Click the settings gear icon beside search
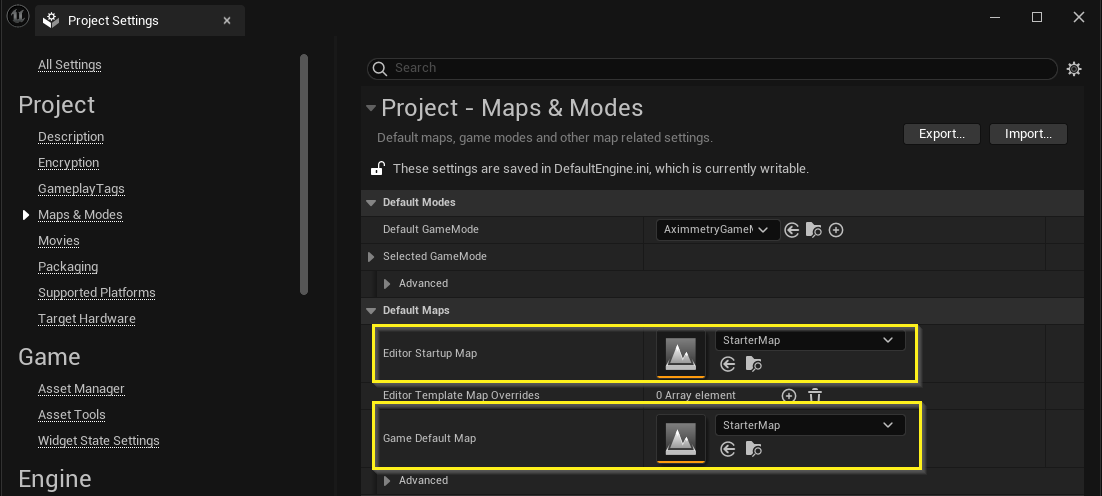Screen dimensions: 1102x496 [1074, 69]
